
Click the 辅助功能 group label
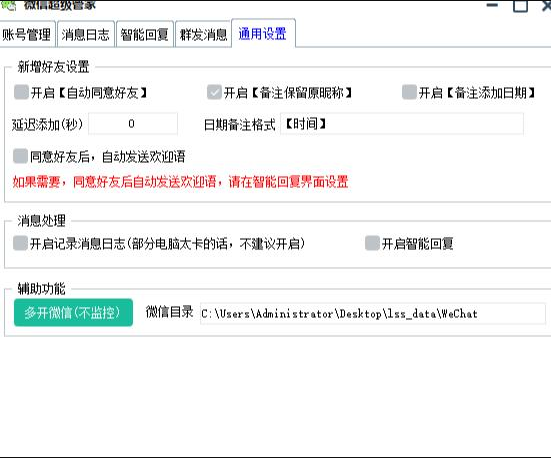(x=41, y=289)
